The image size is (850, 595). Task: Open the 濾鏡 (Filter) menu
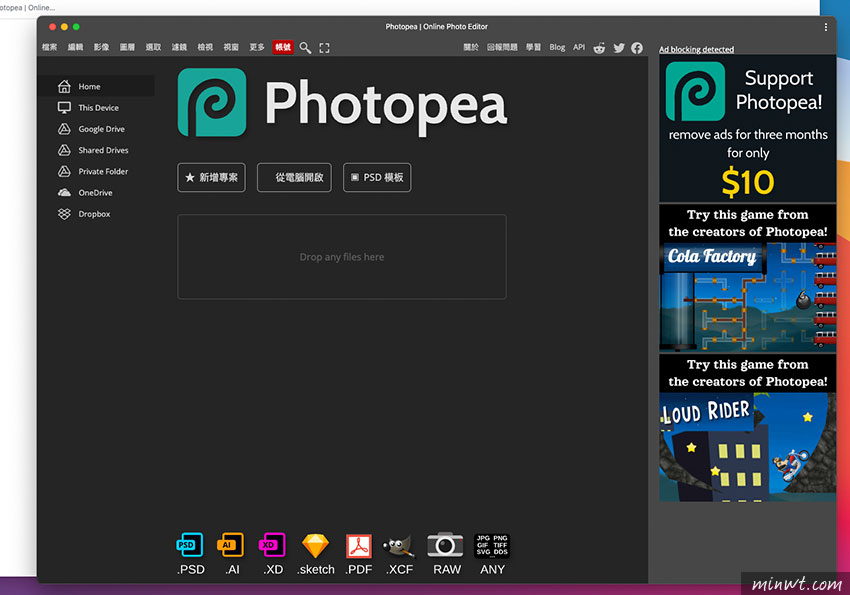click(x=179, y=47)
